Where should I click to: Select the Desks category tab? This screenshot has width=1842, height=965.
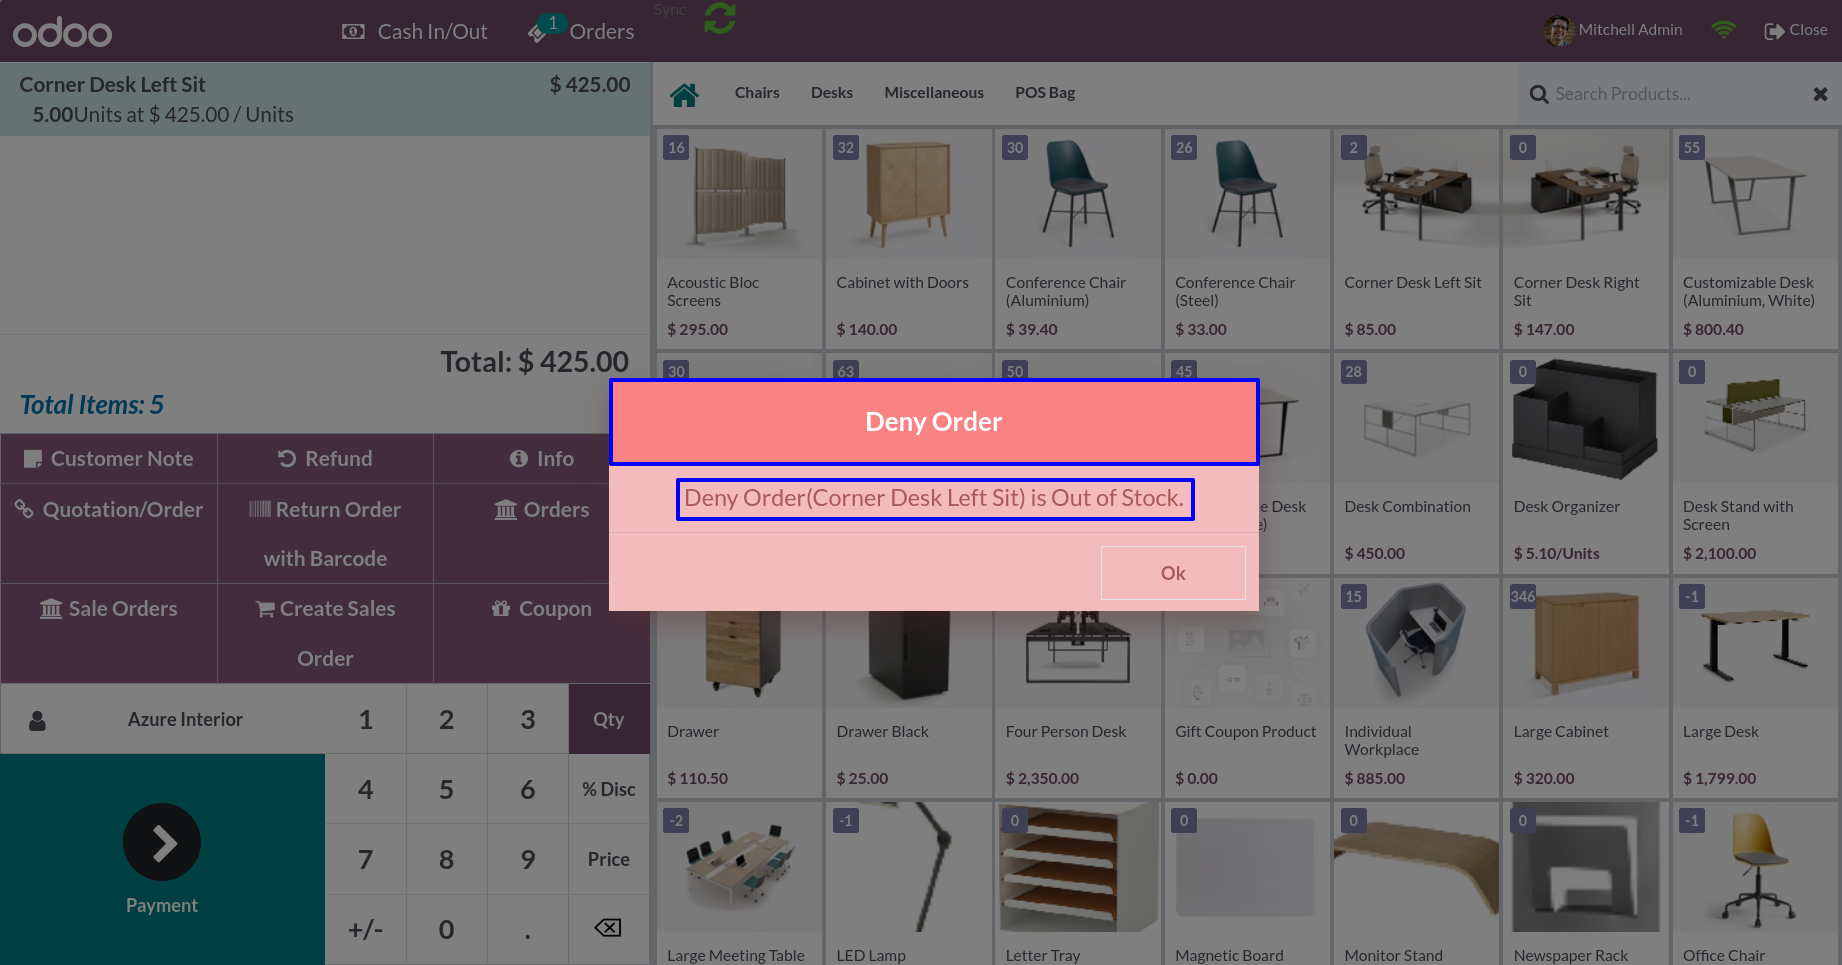click(x=832, y=93)
